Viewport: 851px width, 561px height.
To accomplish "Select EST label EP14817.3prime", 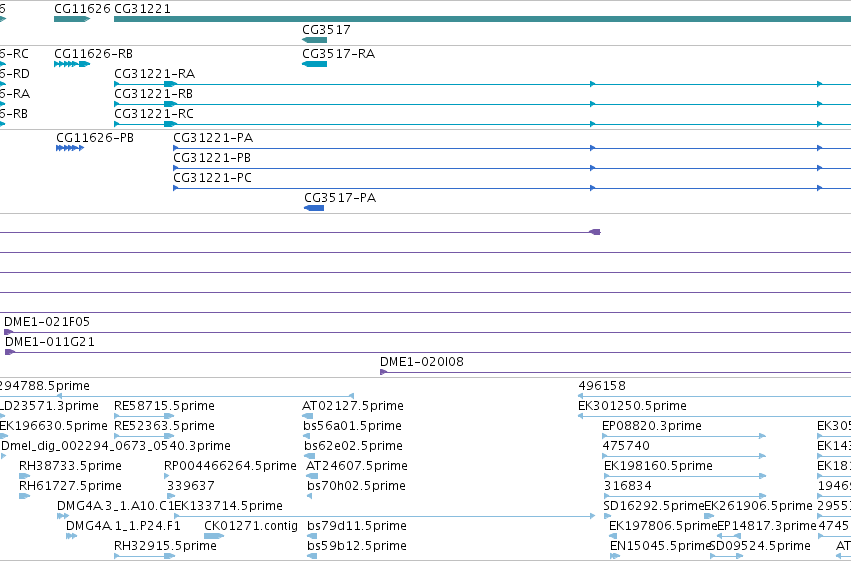I will pyautogui.click(x=766, y=526).
